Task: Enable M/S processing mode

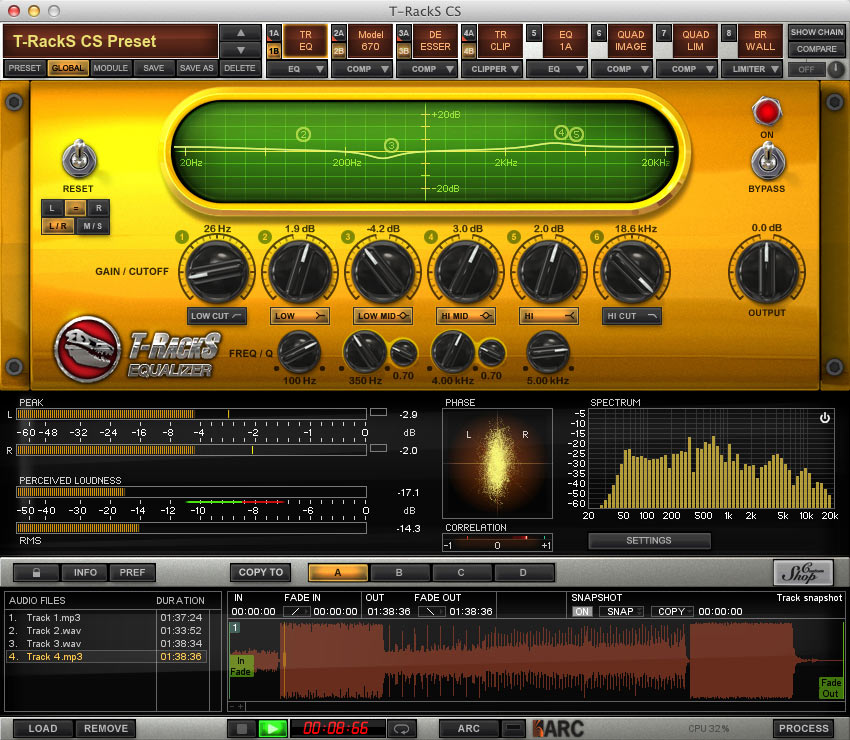Action: (x=93, y=227)
